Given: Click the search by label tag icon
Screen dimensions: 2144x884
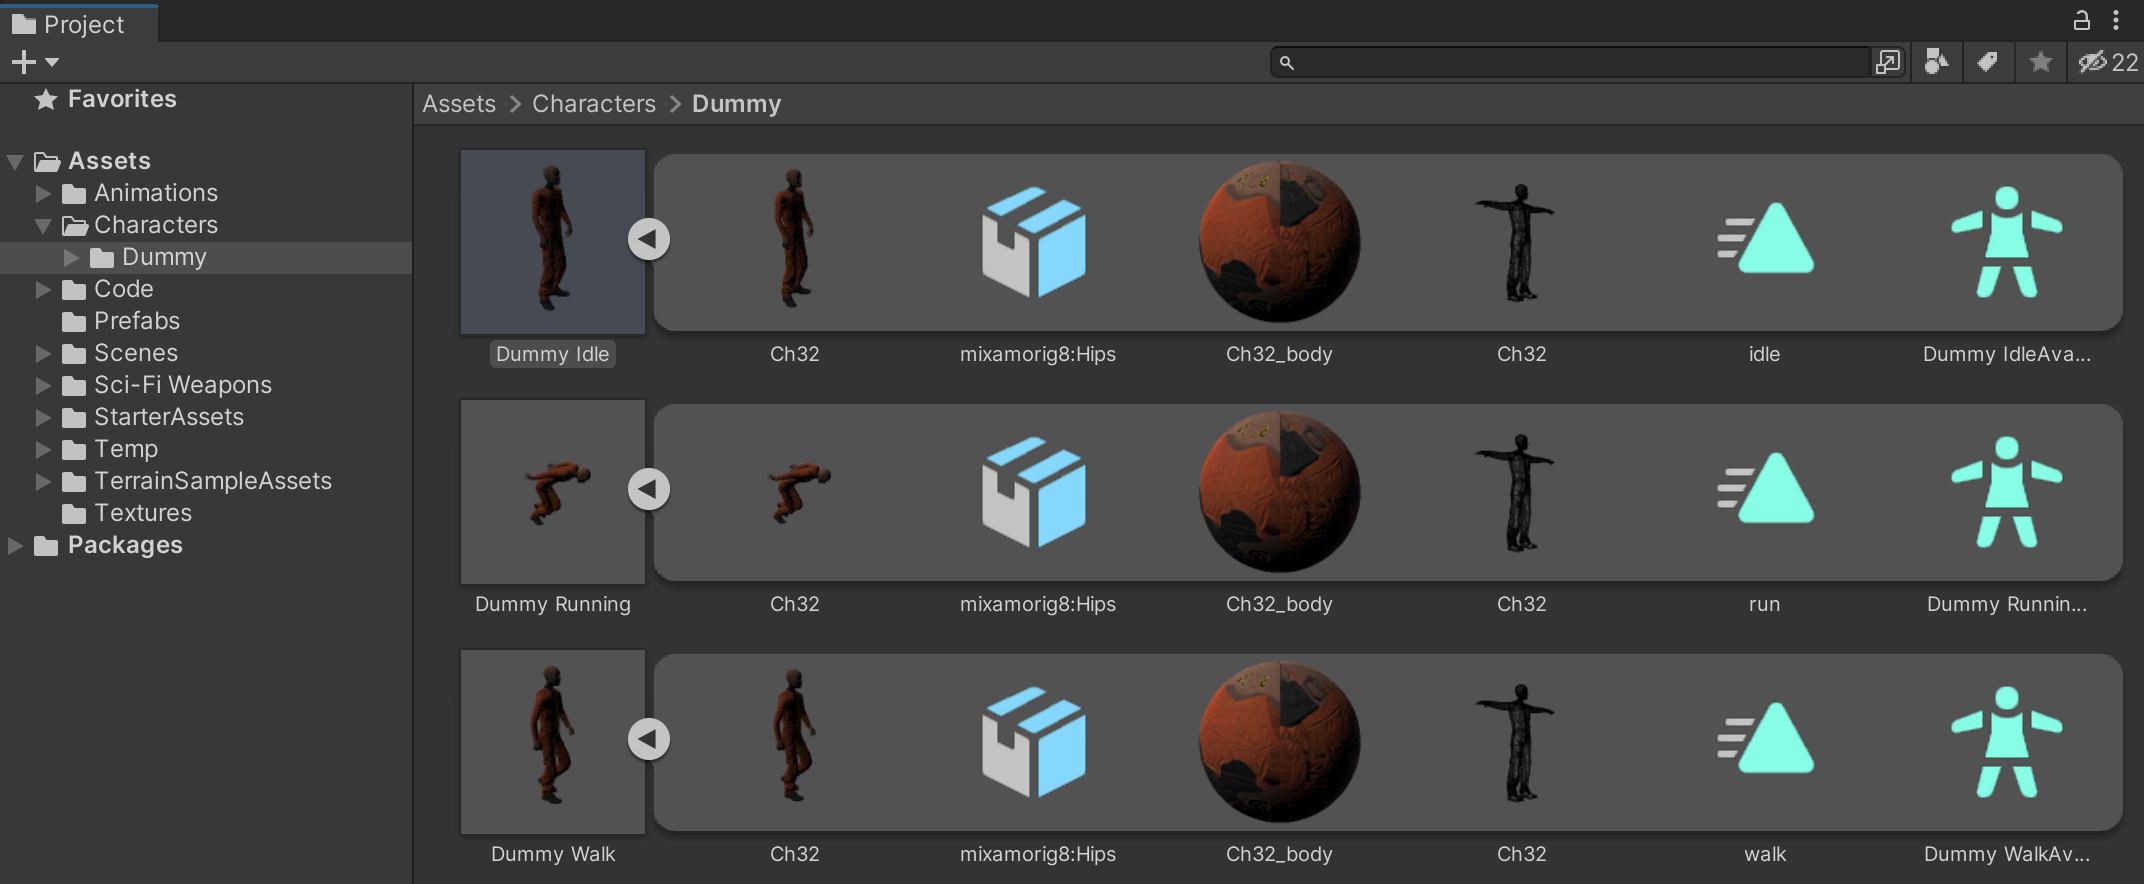Looking at the screenshot, I should [x=1988, y=62].
